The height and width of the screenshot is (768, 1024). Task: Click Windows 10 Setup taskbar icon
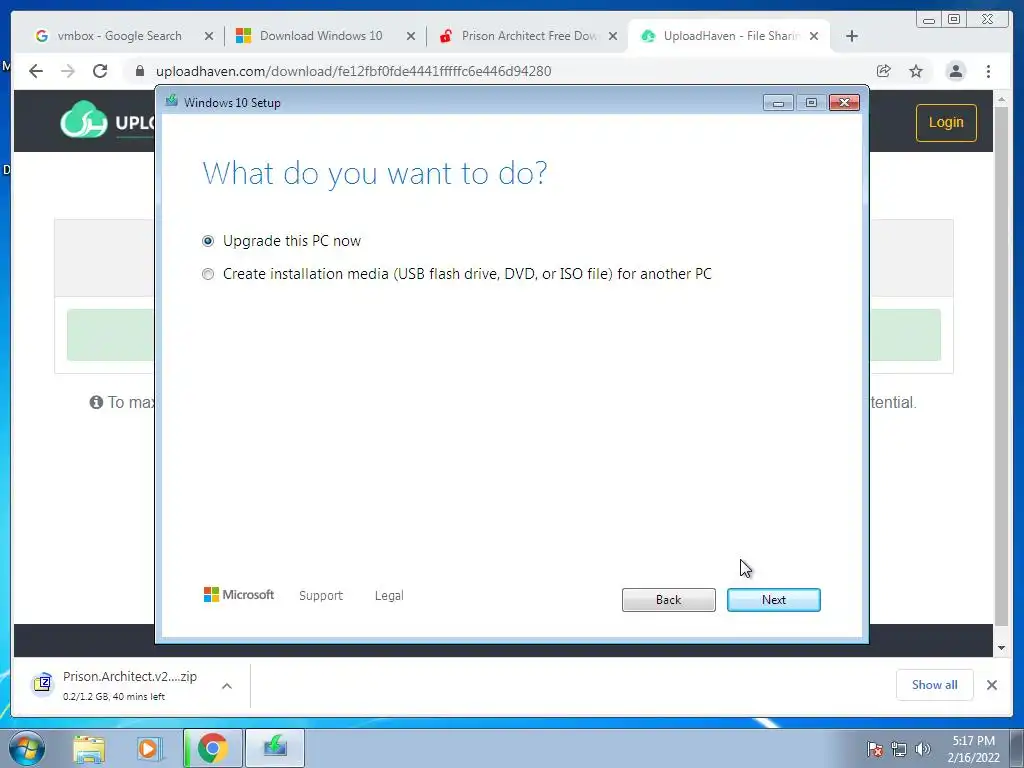[275, 748]
